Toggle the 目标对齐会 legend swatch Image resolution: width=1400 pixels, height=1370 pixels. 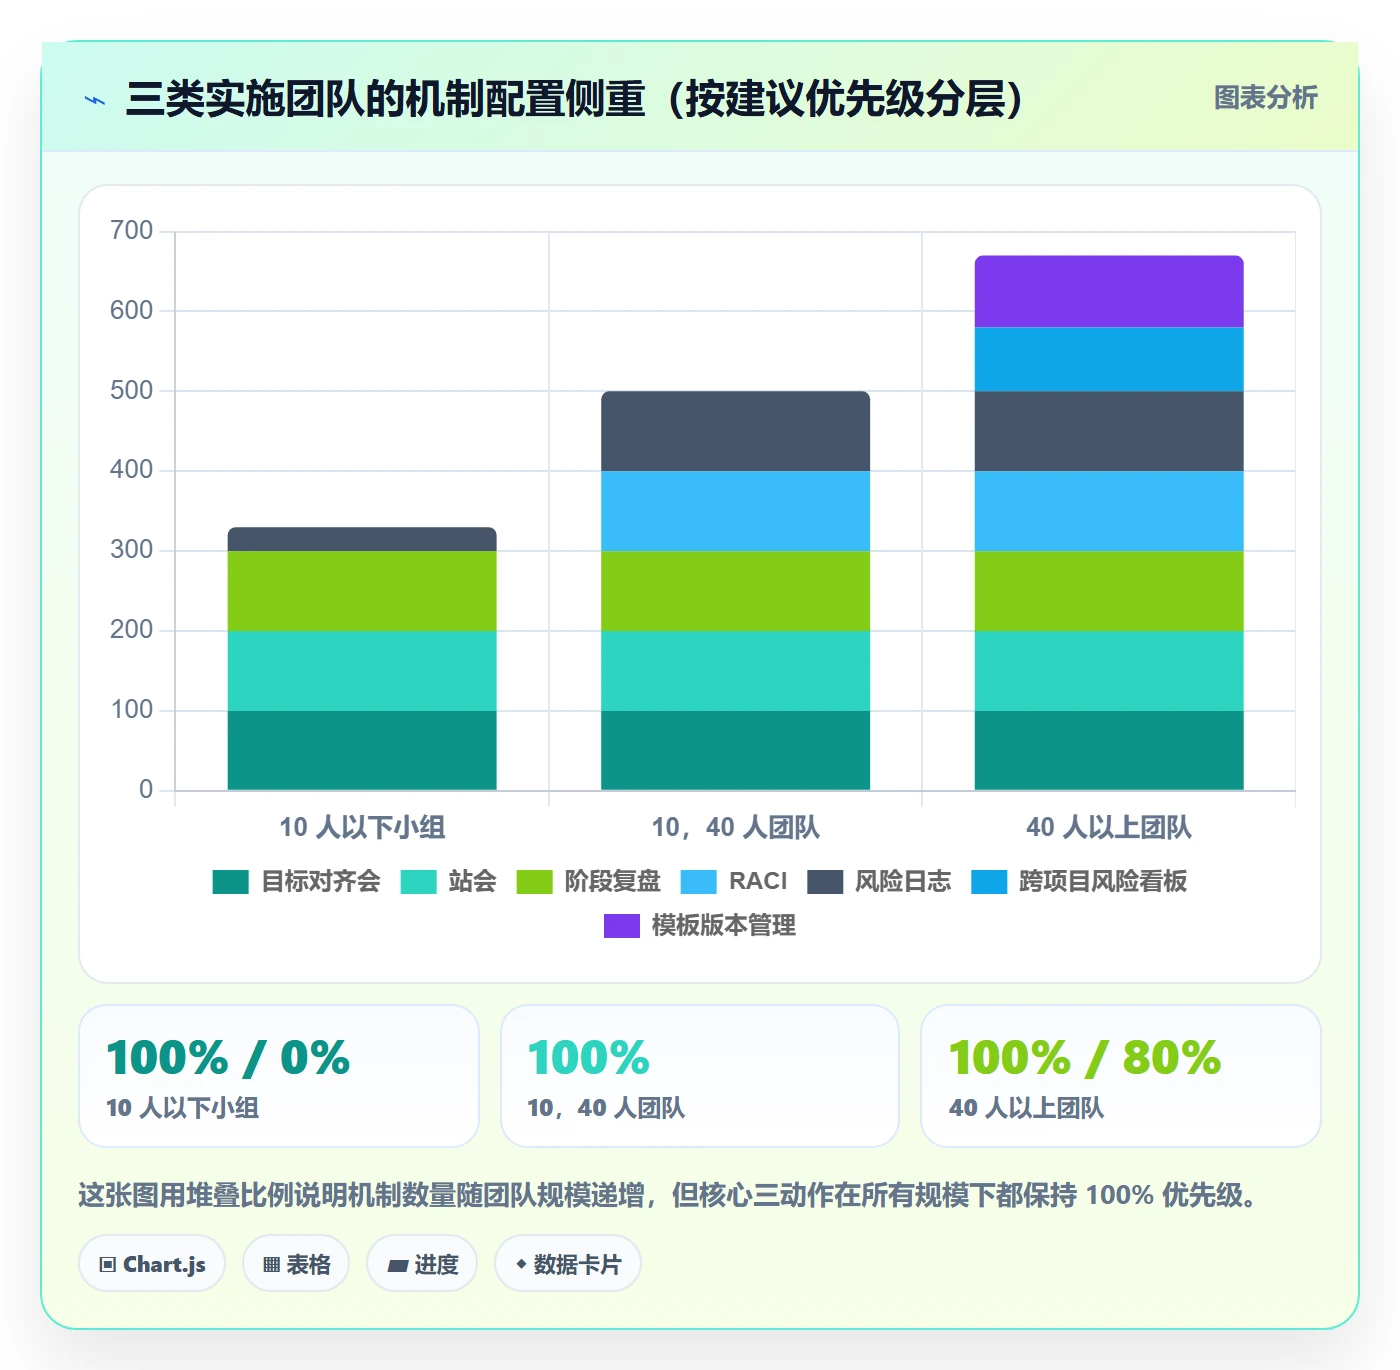230,882
